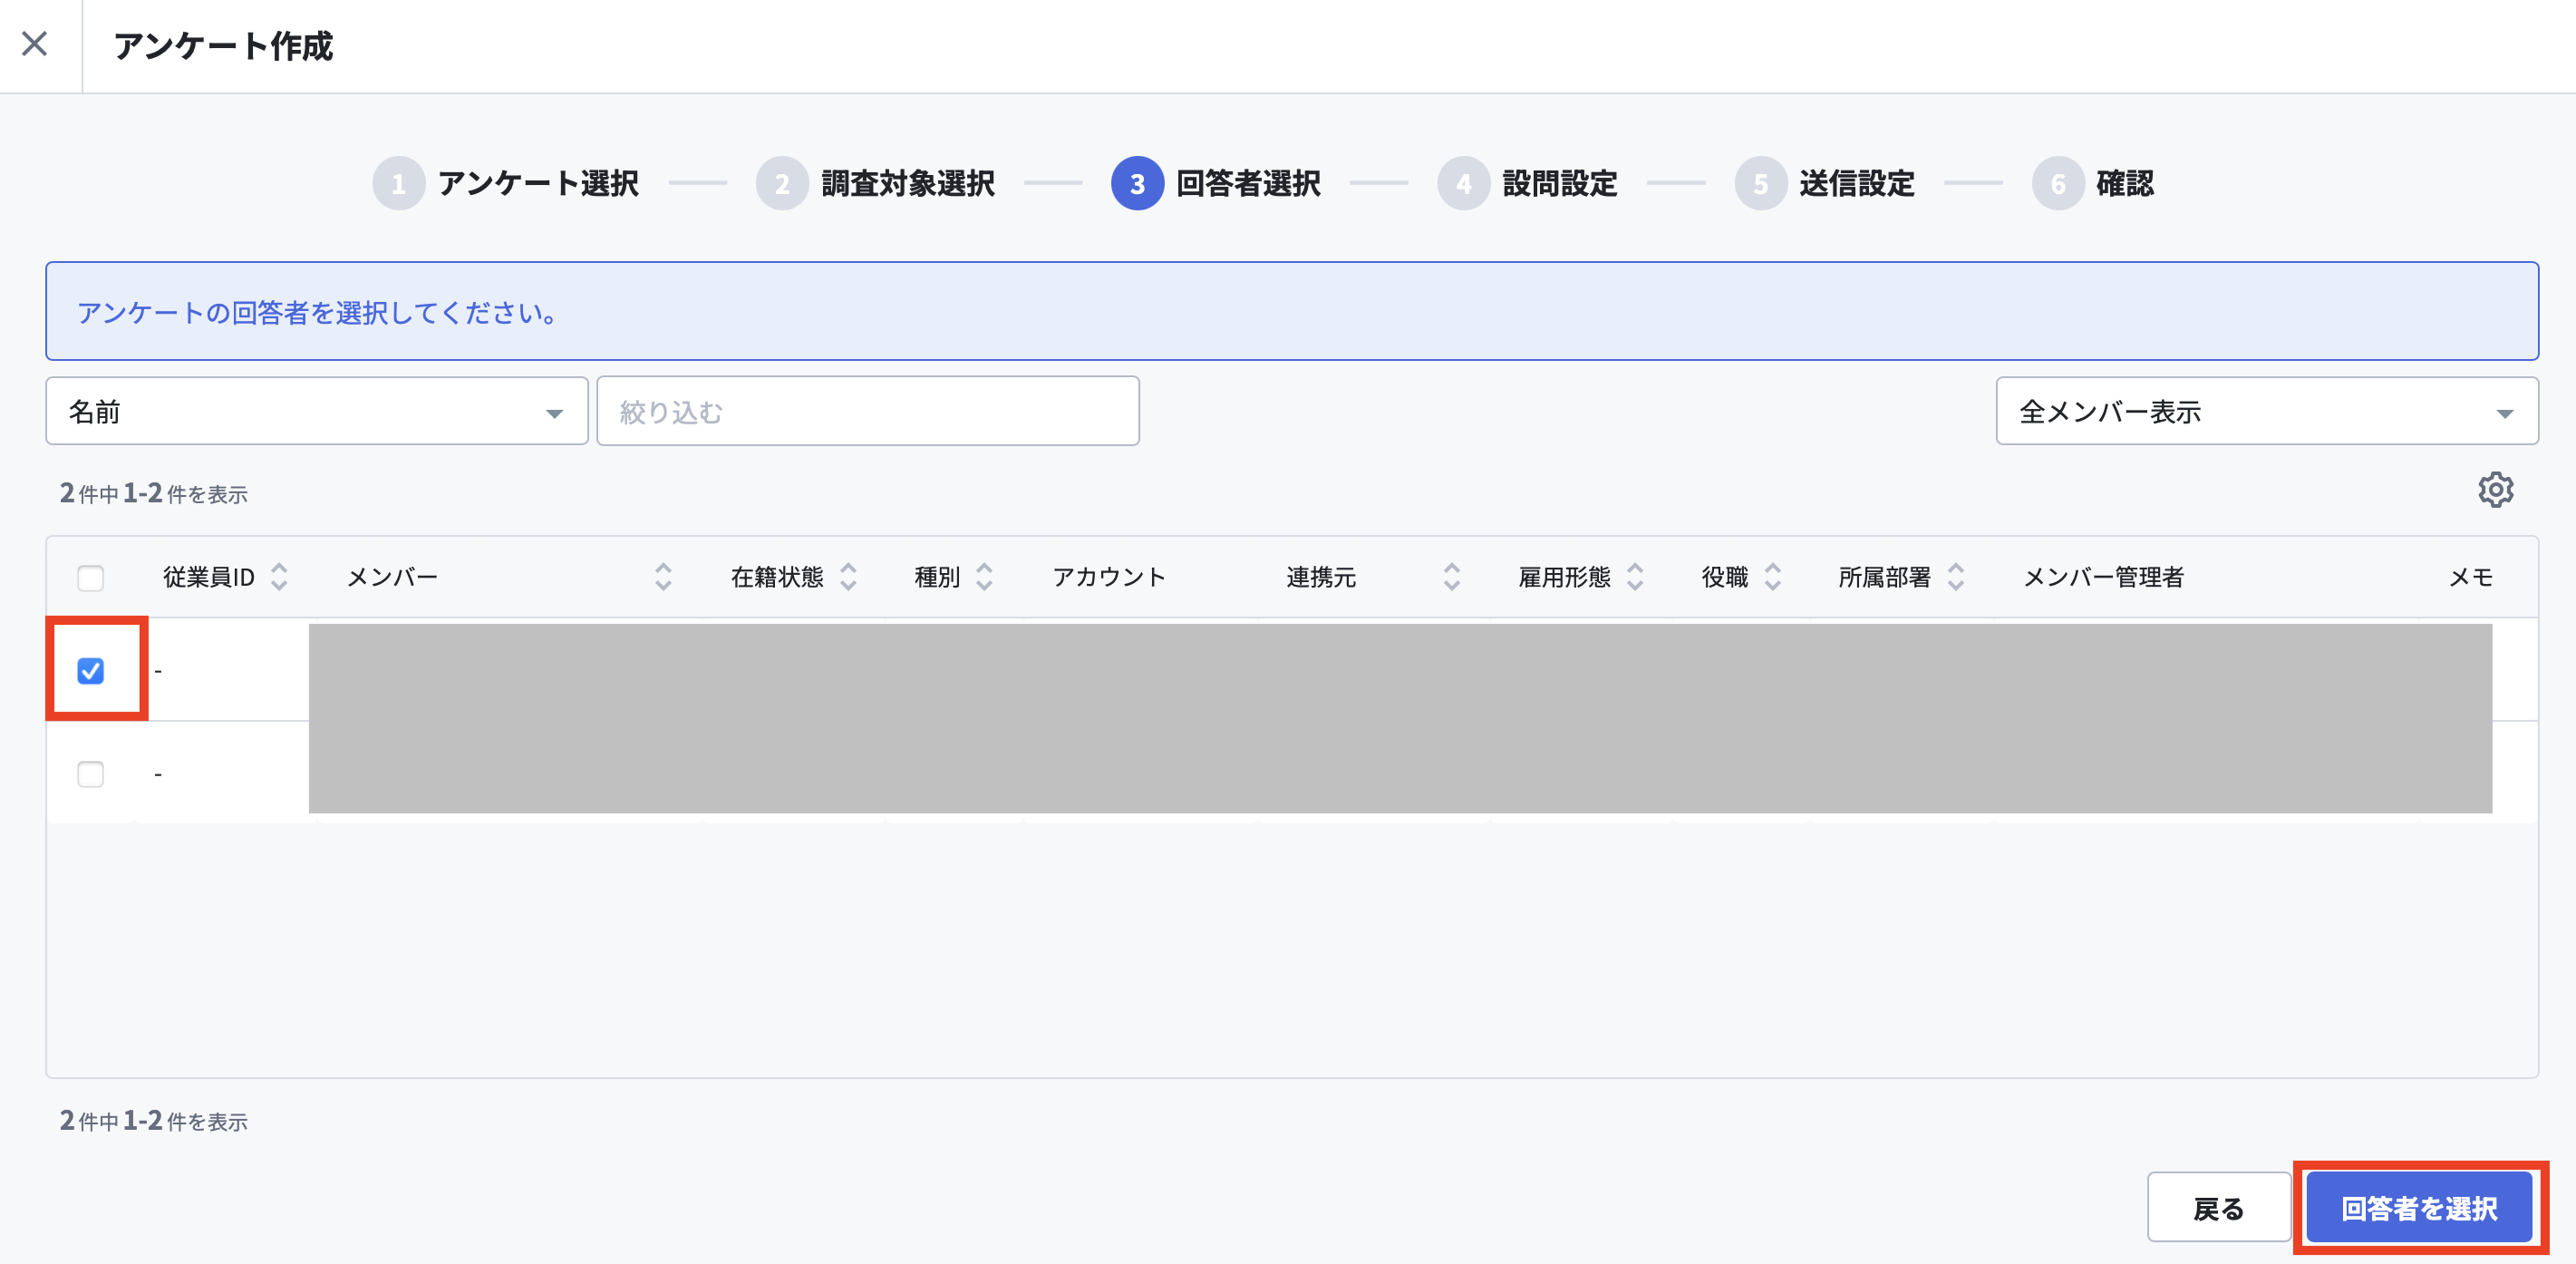Click the blue instruction banner text

point(317,313)
